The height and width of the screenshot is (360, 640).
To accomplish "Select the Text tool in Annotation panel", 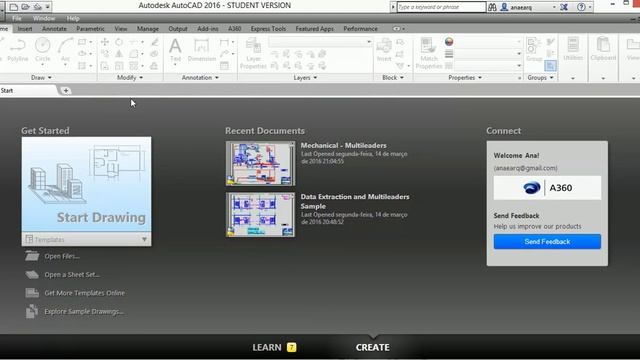I will [x=175, y=50].
